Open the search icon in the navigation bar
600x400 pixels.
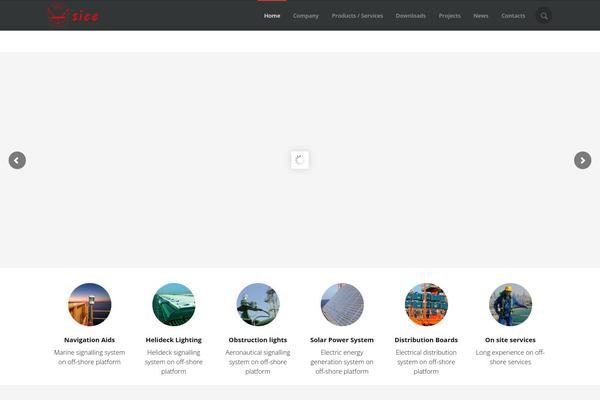(x=544, y=16)
